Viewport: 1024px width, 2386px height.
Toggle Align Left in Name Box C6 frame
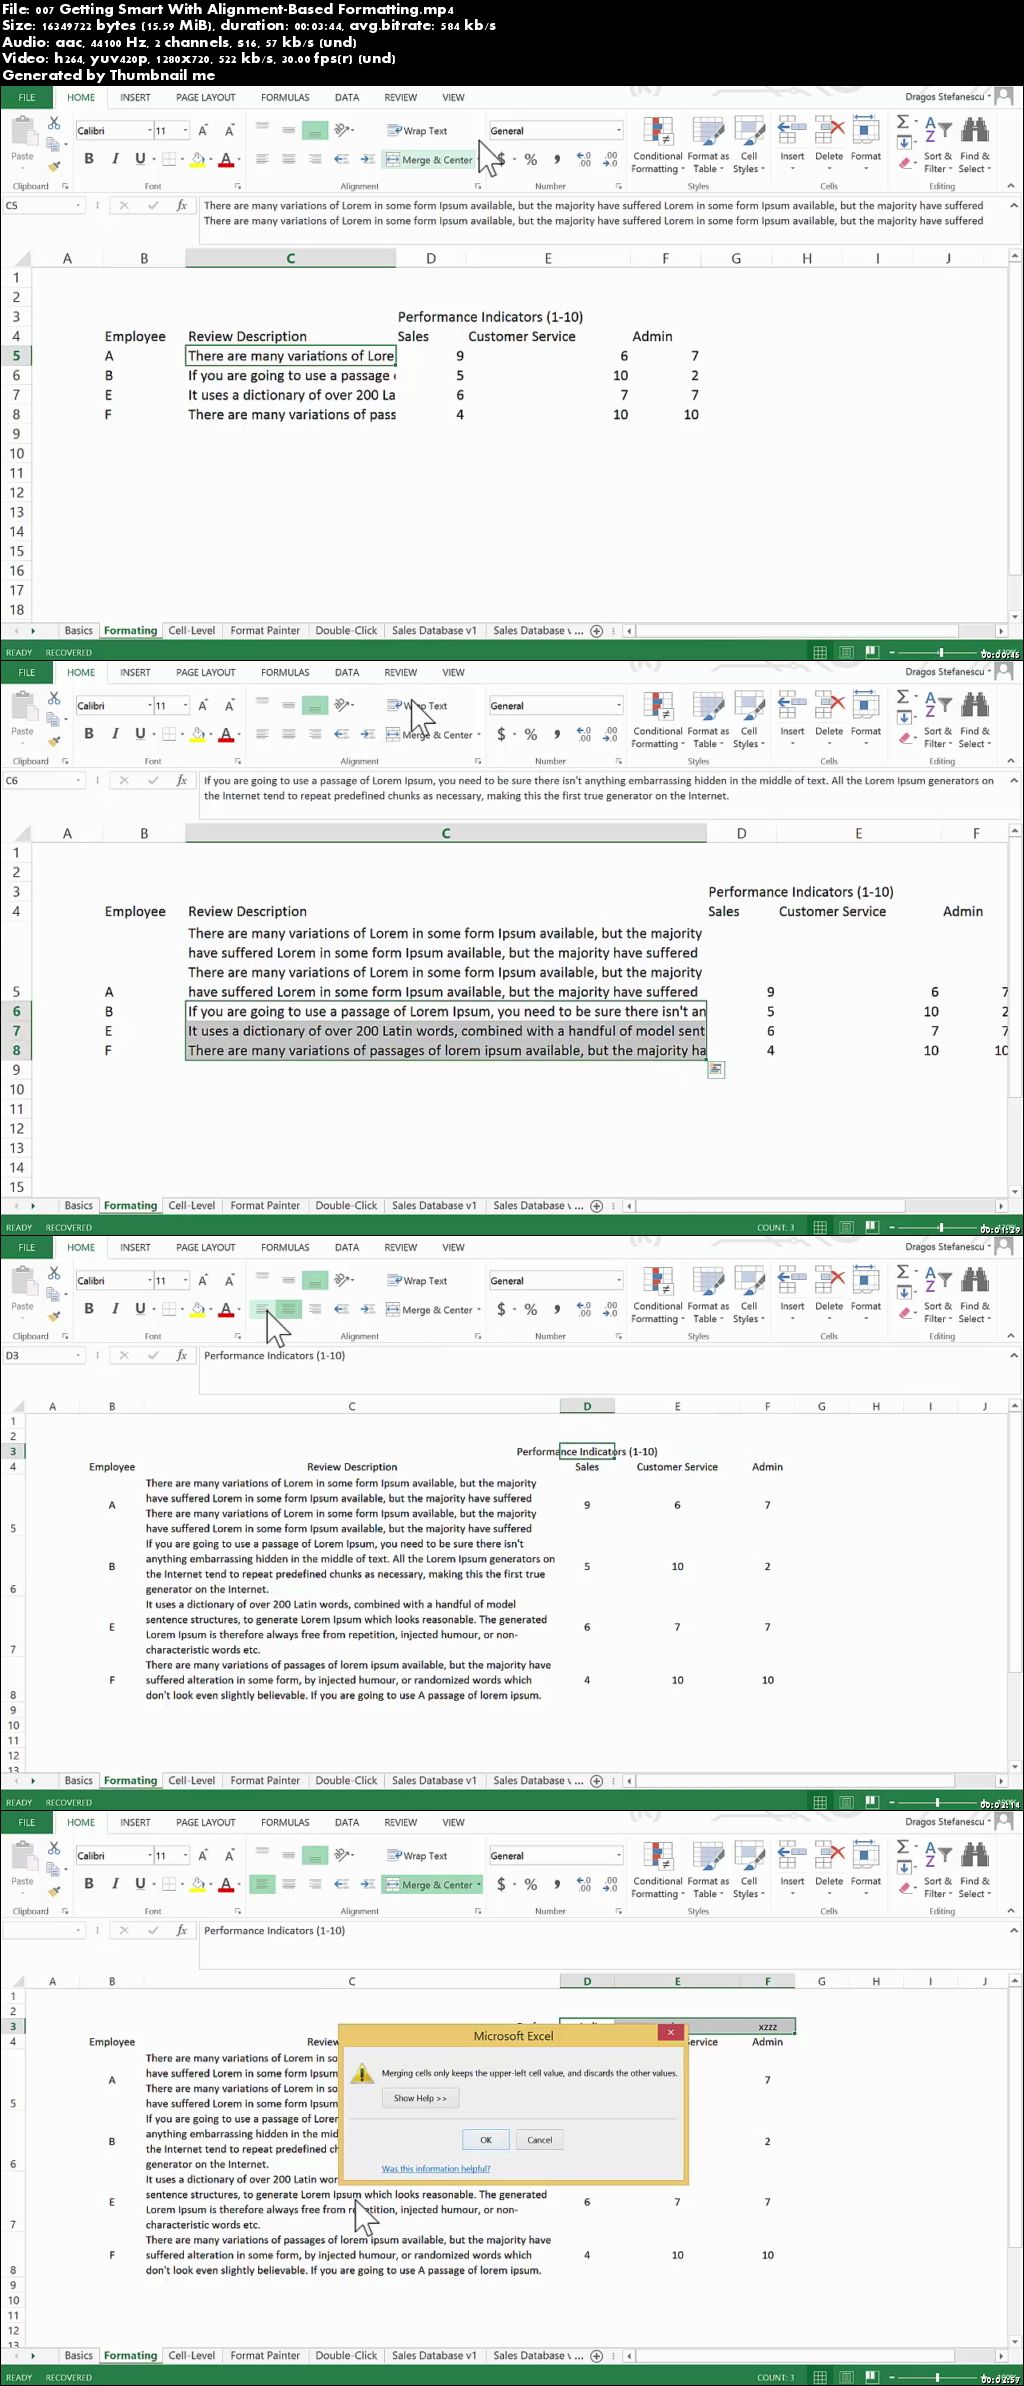262,734
